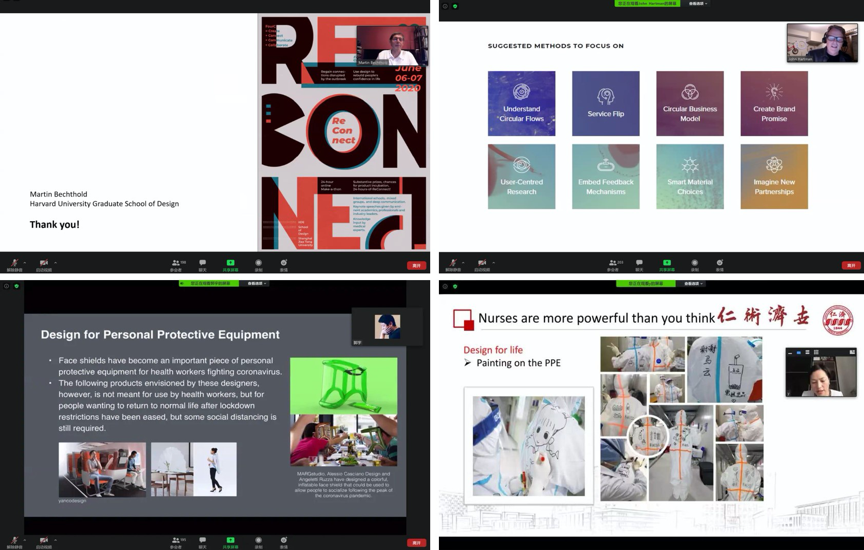864x550 pixels.
Task: Leave the meeting in Suggested Methods window
Action: point(851,265)
